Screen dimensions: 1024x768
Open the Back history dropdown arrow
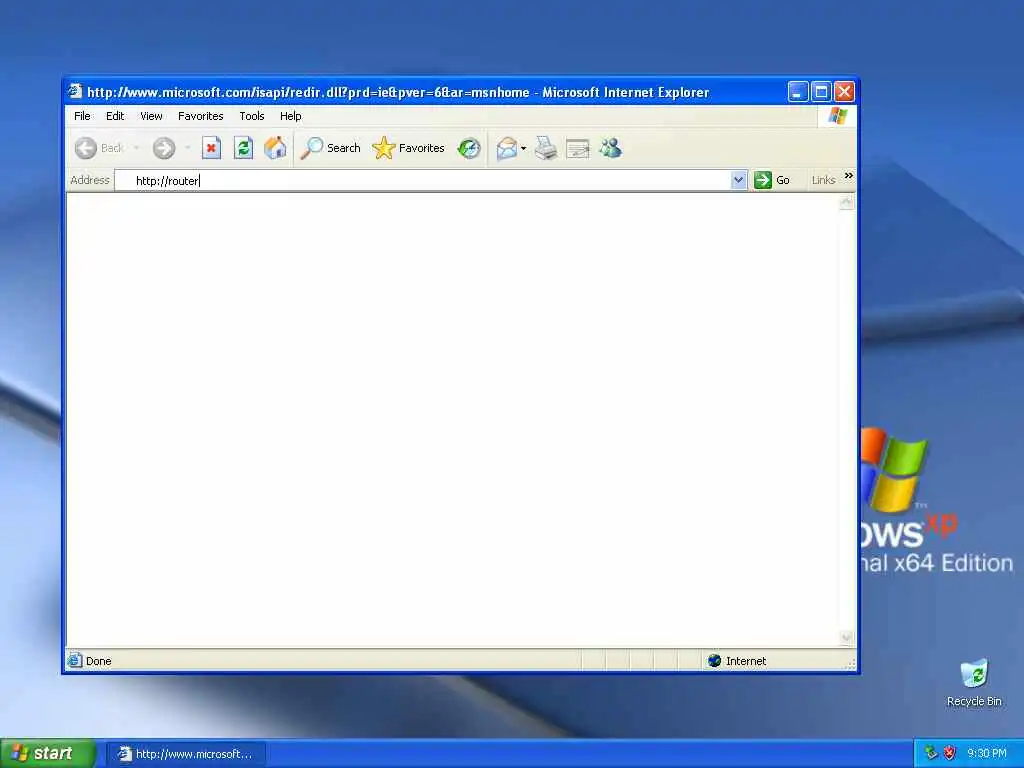point(136,148)
